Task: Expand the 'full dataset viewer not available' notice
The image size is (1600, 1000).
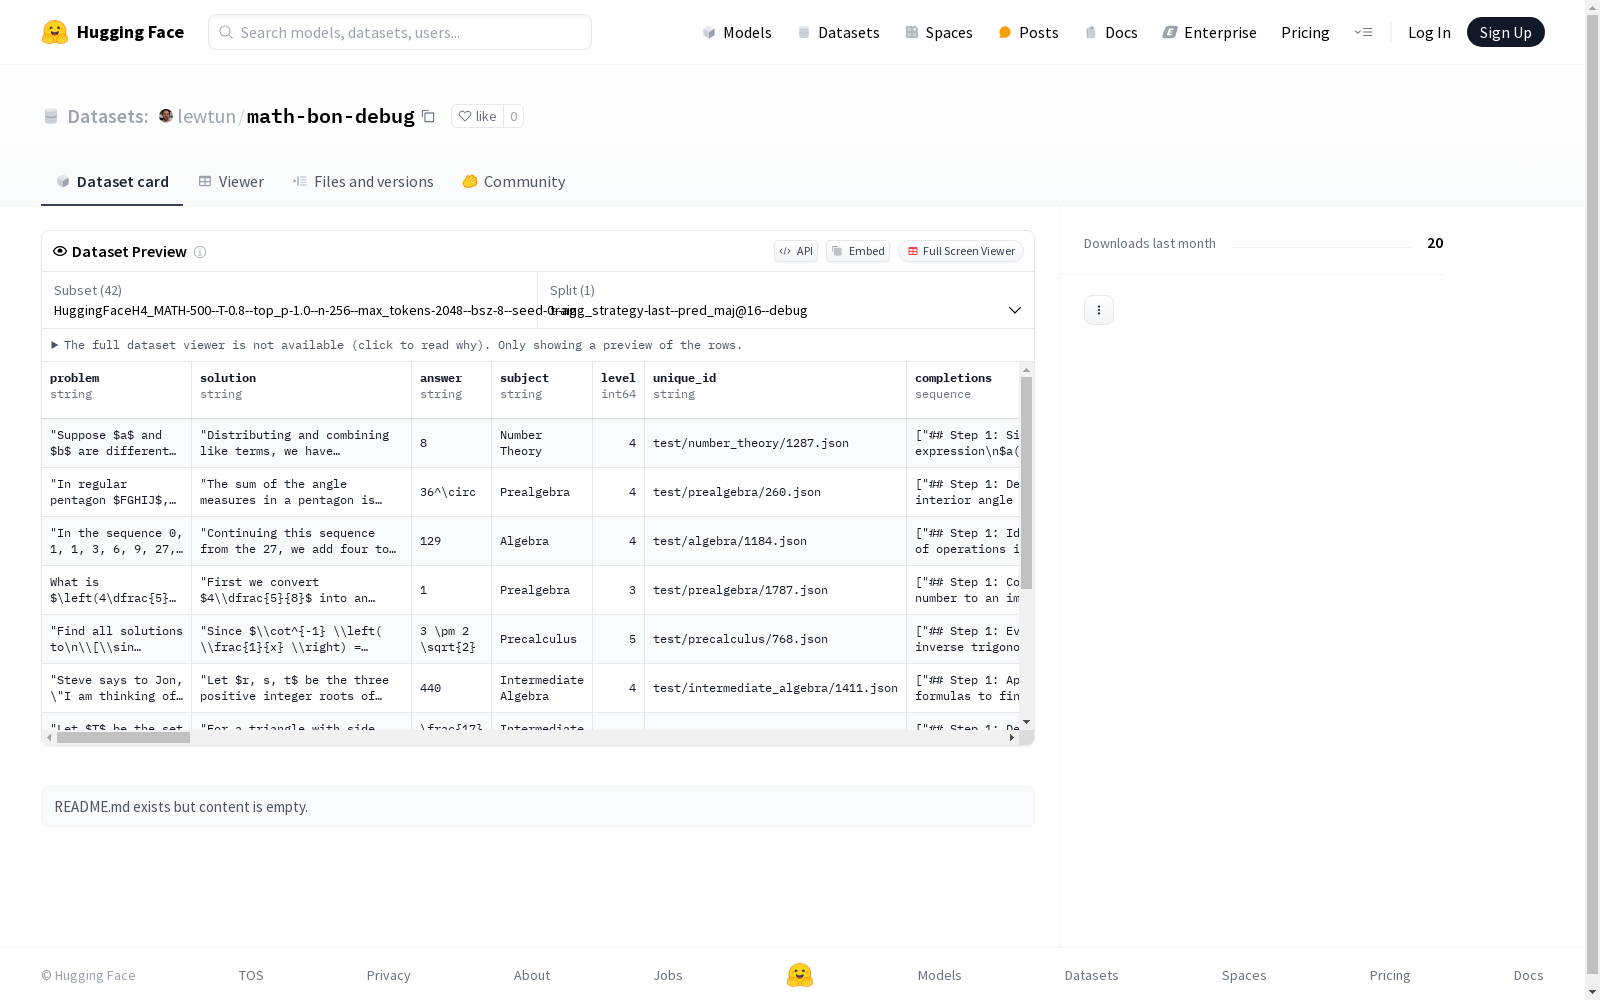Action: coord(396,345)
